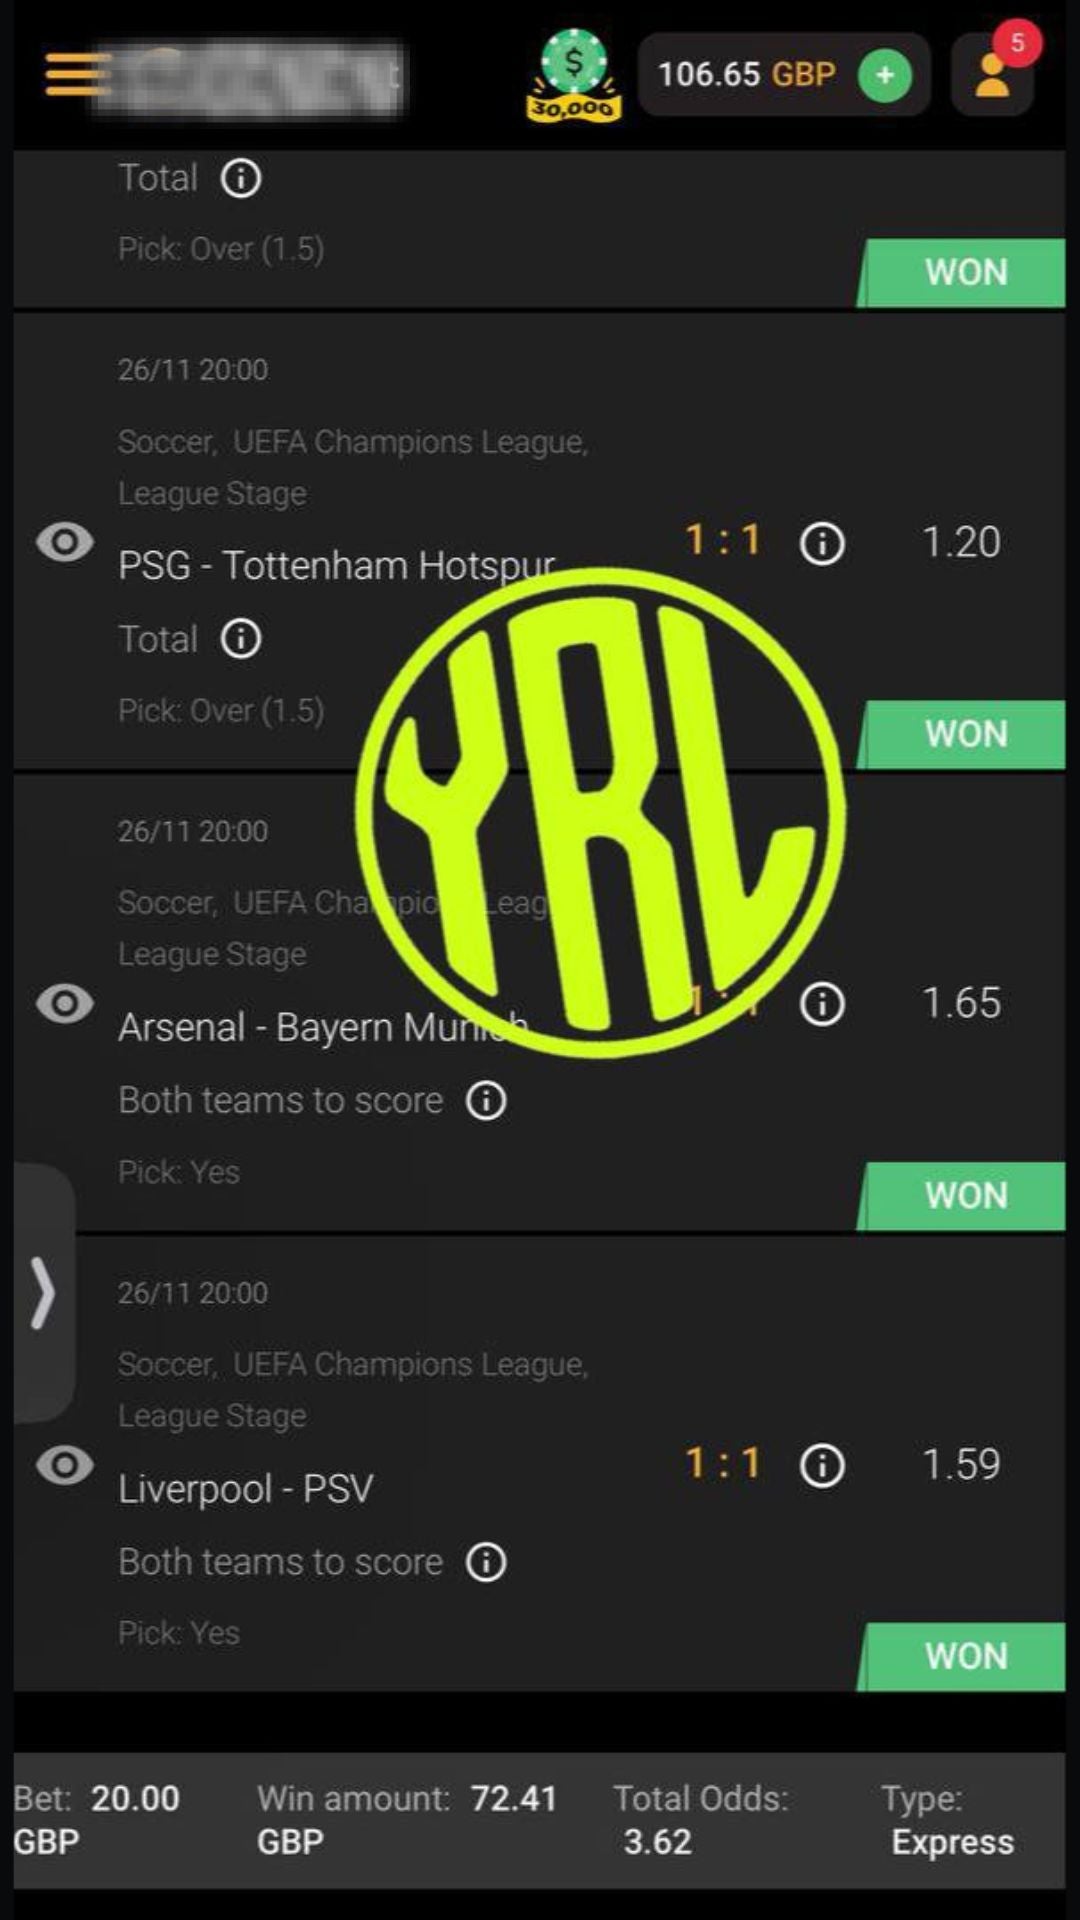Tap the 106.65 GBP balance display

point(746,74)
